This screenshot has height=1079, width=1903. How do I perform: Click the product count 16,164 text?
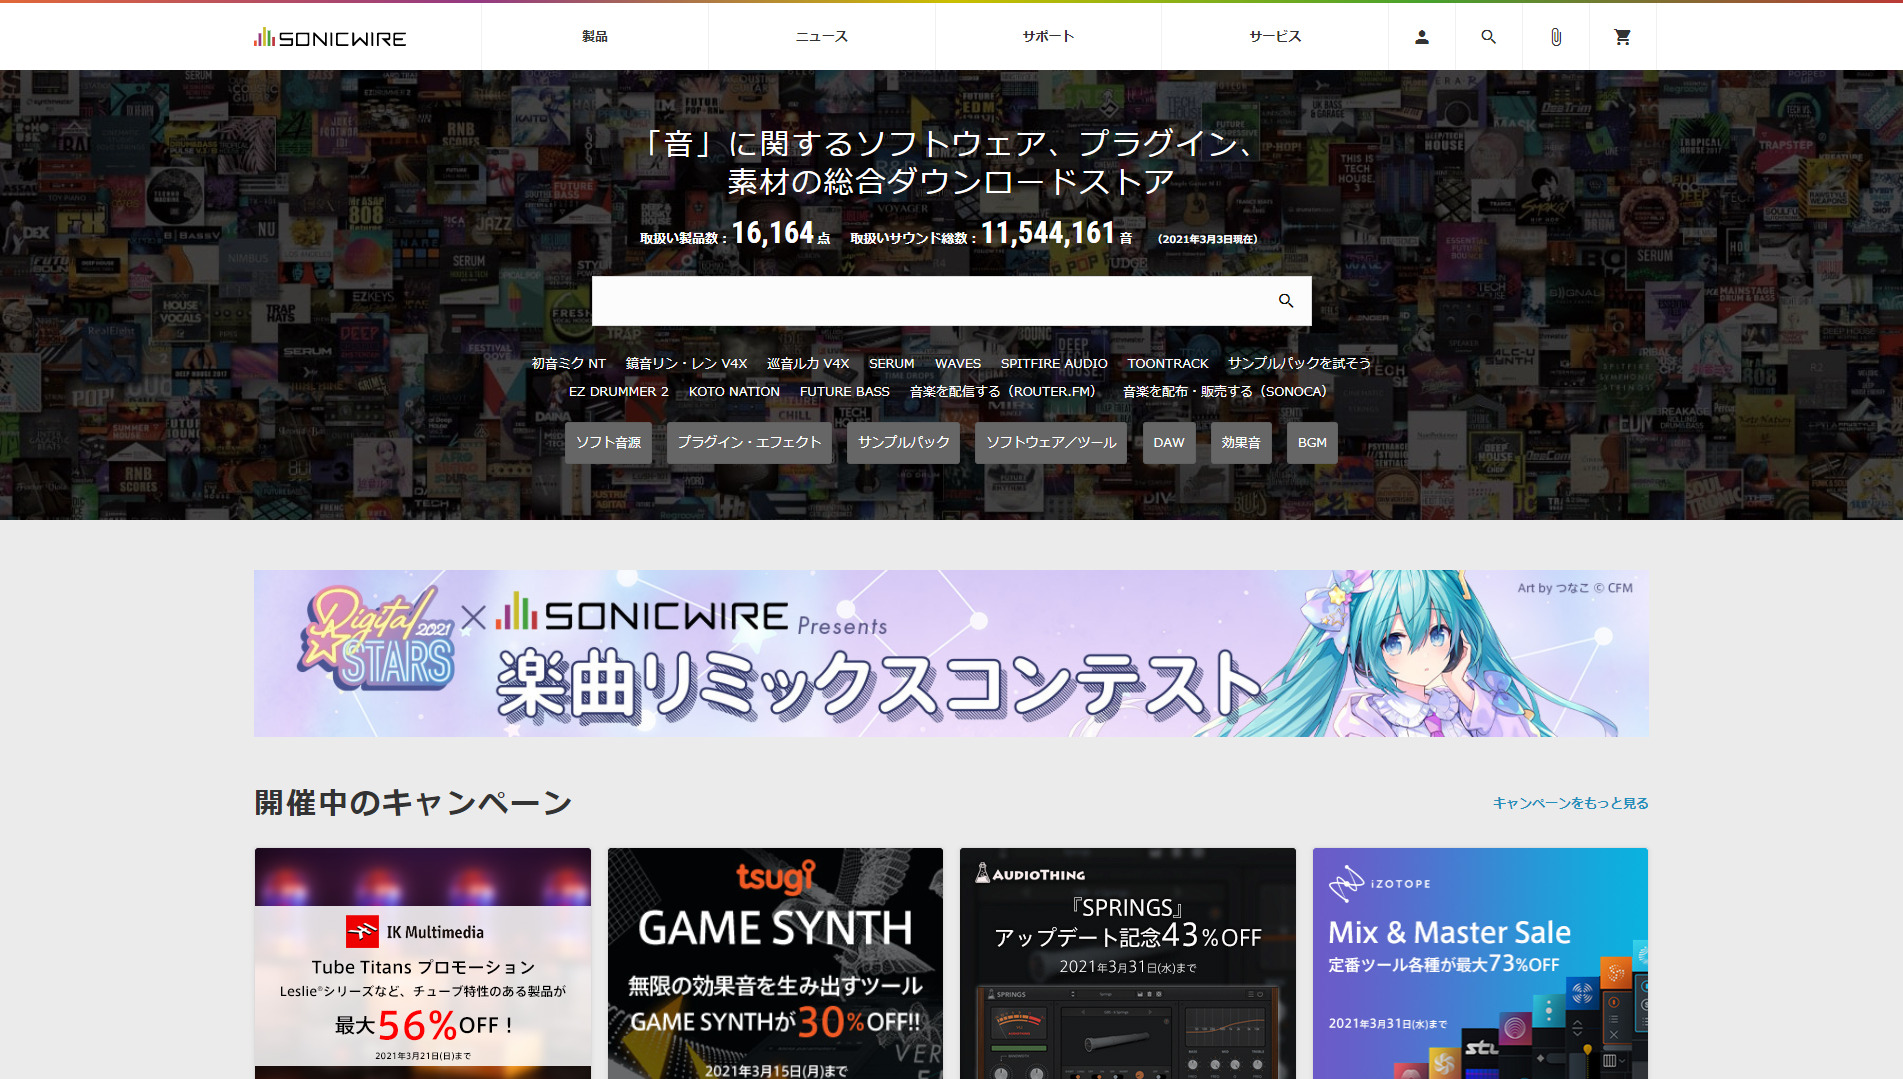click(772, 233)
